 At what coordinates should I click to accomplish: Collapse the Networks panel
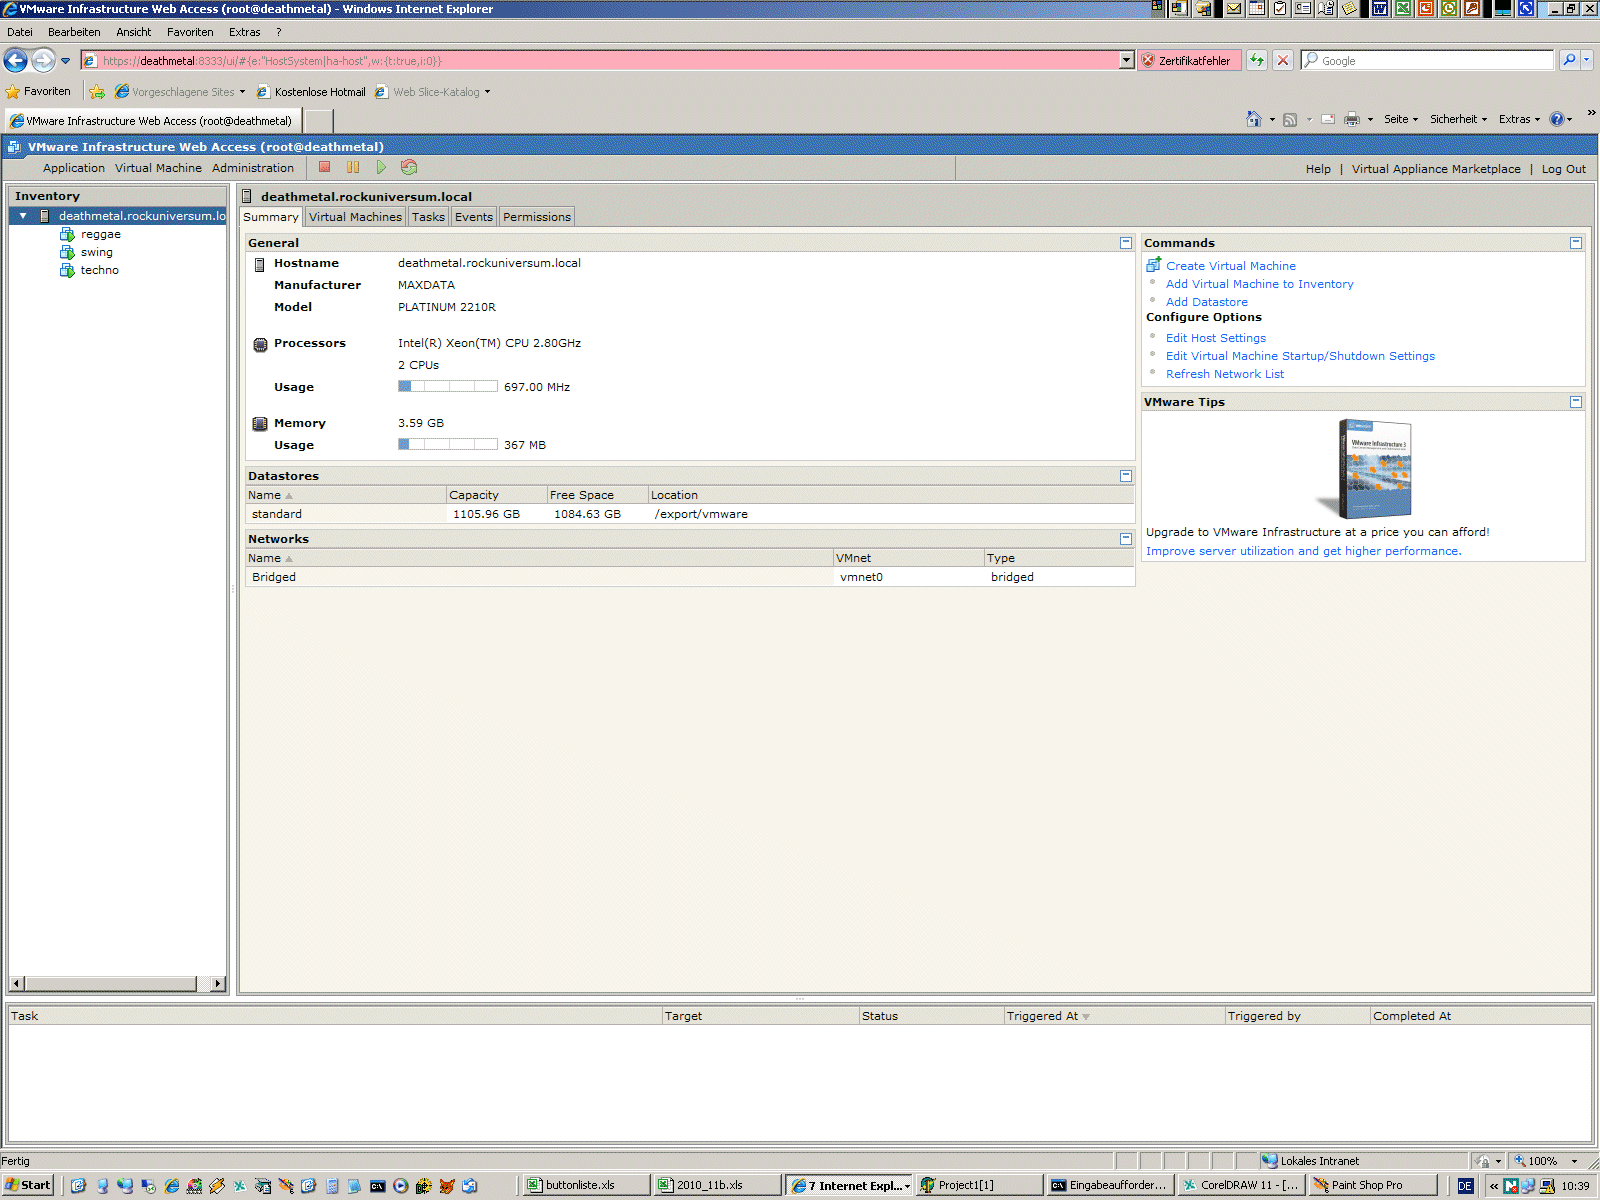click(1126, 539)
